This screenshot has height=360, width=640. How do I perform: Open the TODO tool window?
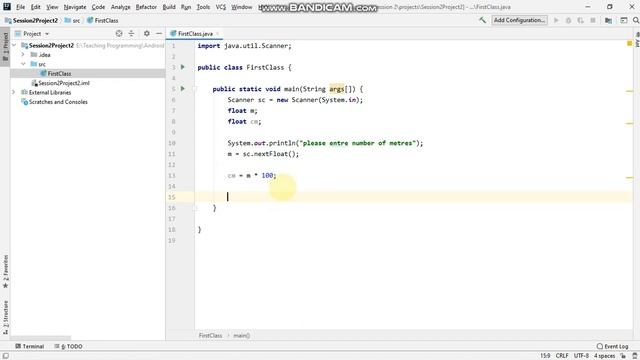coord(69,346)
